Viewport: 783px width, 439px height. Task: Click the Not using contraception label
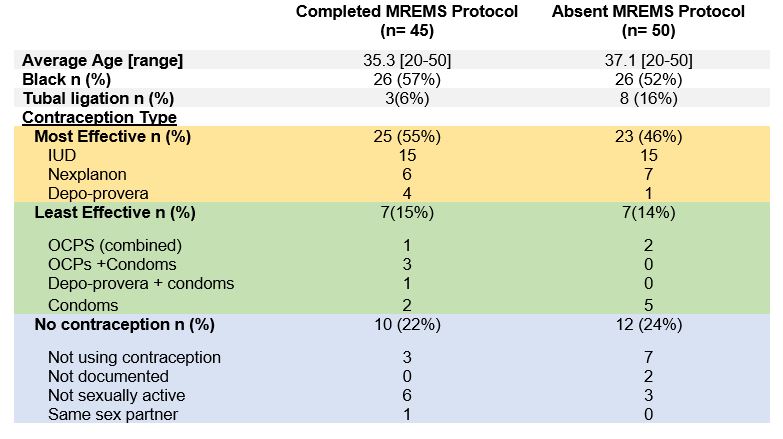[134, 357]
